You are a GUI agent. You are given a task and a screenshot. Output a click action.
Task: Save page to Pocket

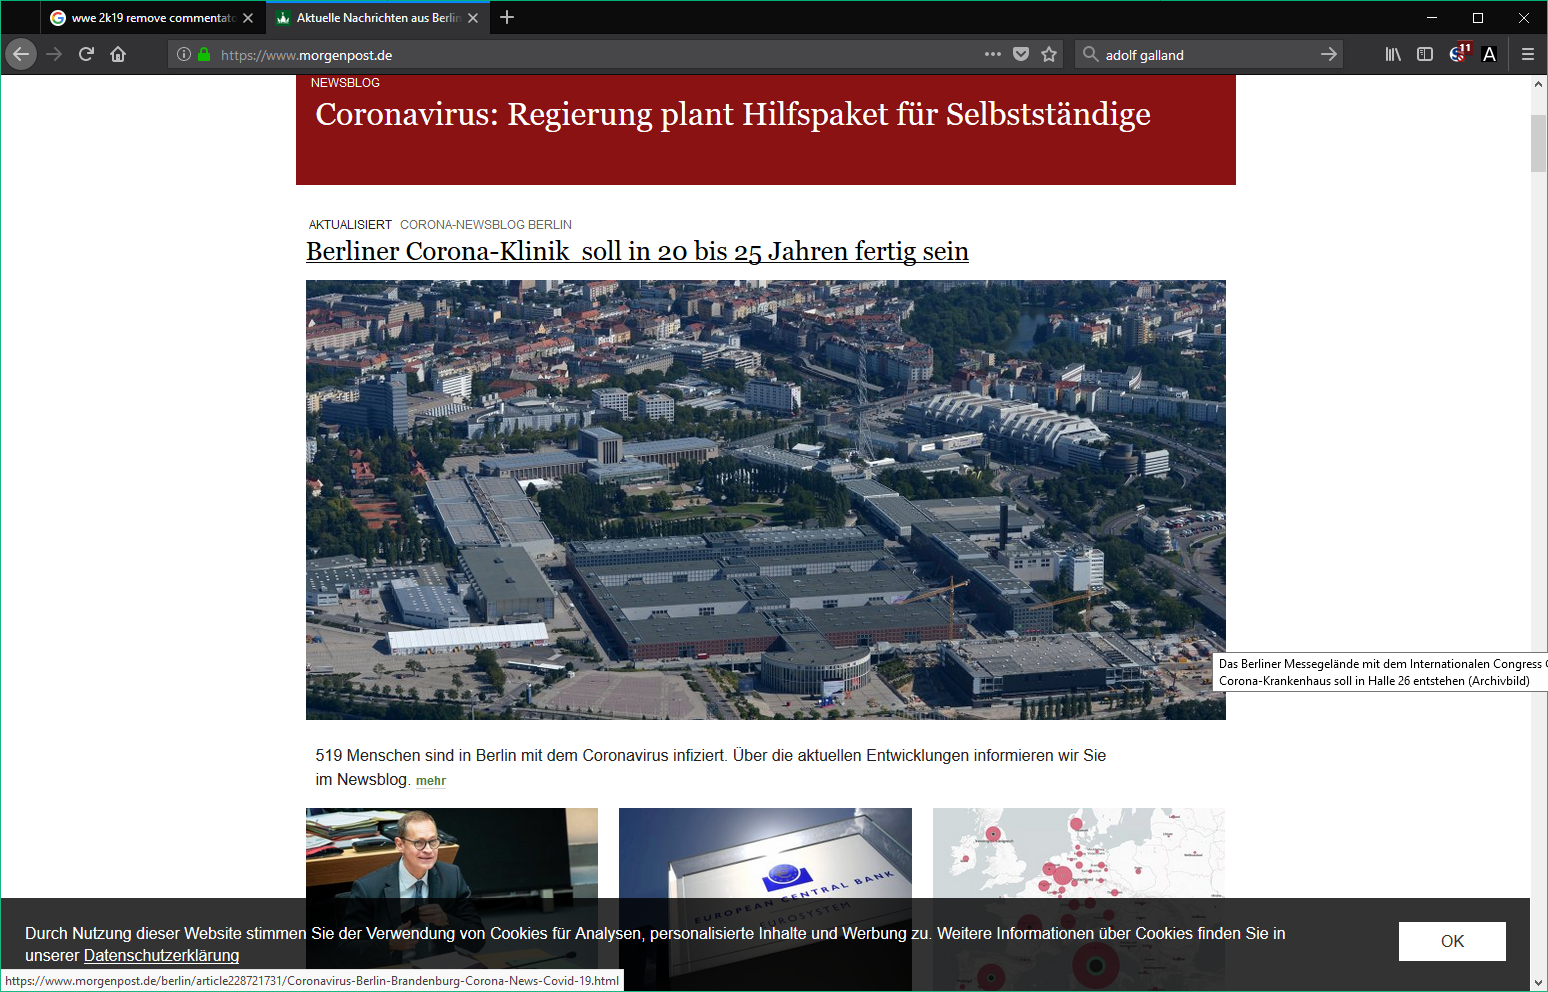point(1021,54)
